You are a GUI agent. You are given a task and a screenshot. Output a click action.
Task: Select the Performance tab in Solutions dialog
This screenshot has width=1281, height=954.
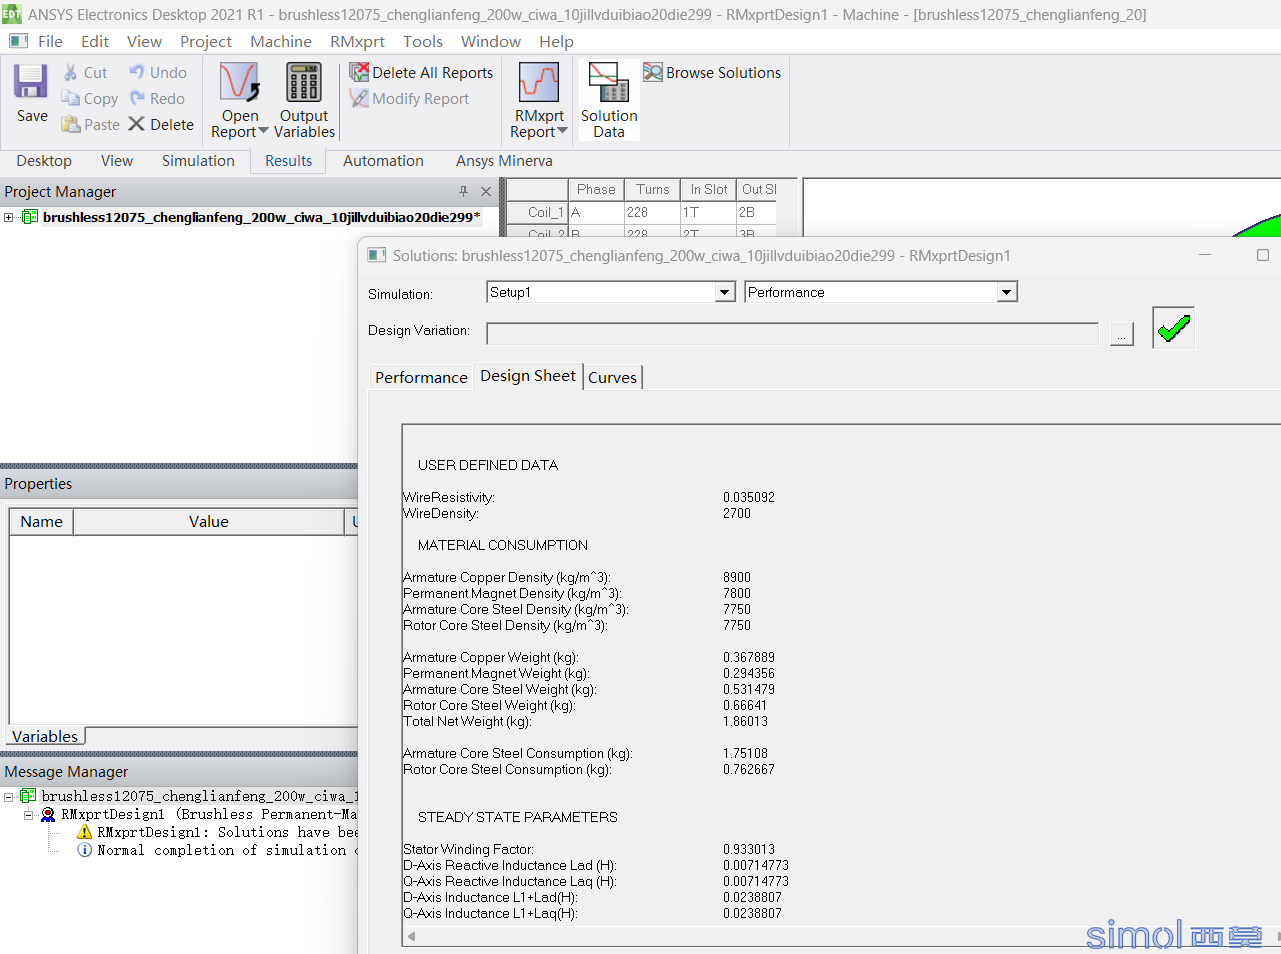421,377
